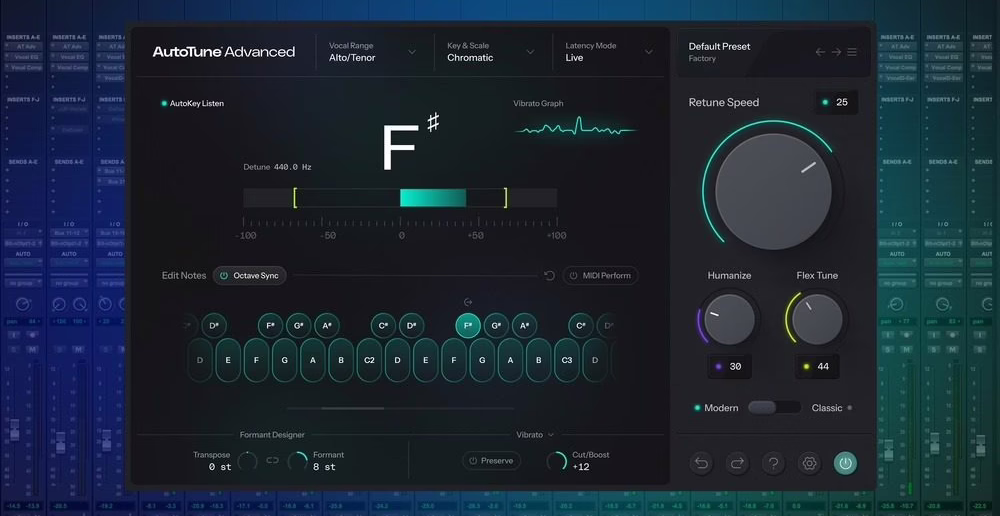Open settings with the gear icon
Image resolution: width=1000 pixels, height=516 pixels.
[x=809, y=464]
